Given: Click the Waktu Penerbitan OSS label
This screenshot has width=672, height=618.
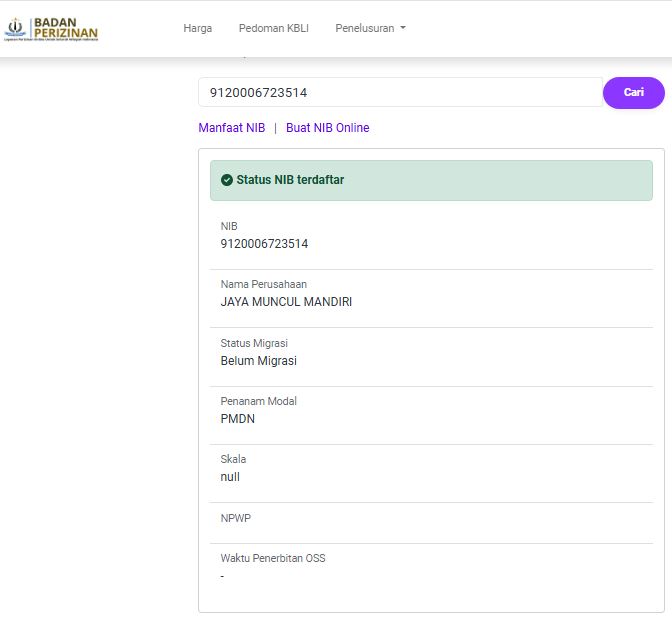Looking at the screenshot, I should (272, 558).
